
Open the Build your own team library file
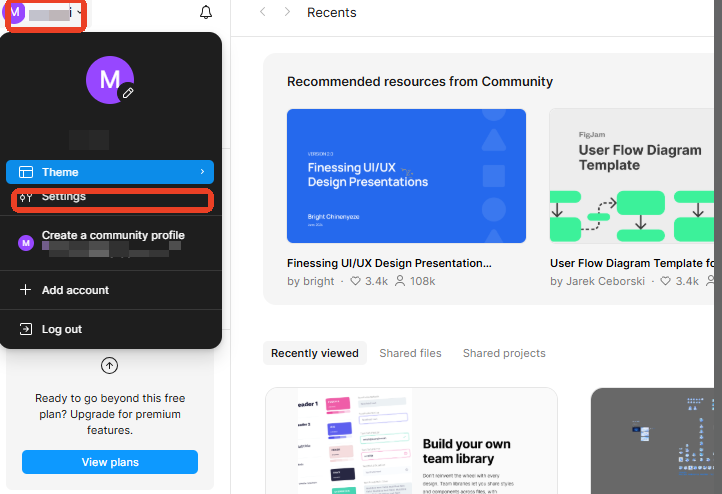coord(411,441)
